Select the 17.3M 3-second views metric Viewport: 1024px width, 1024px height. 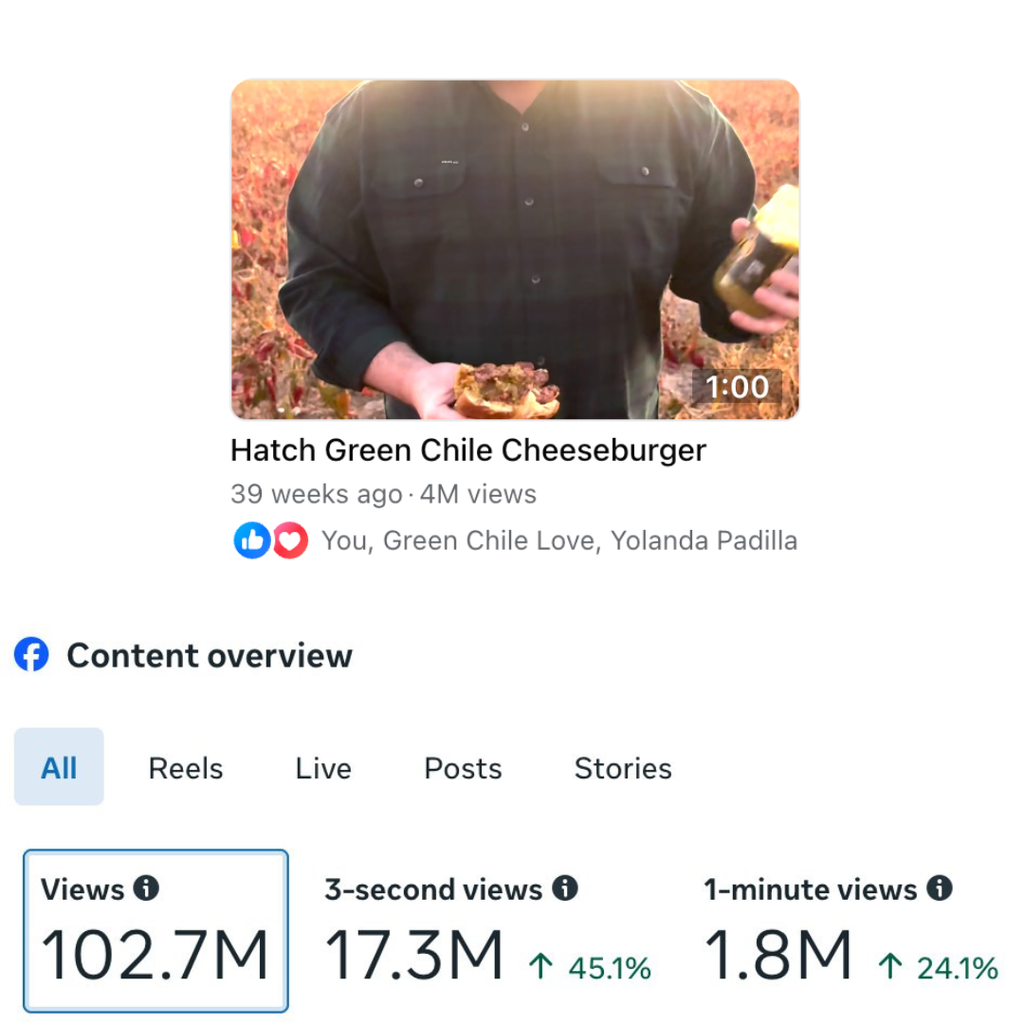click(x=414, y=955)
